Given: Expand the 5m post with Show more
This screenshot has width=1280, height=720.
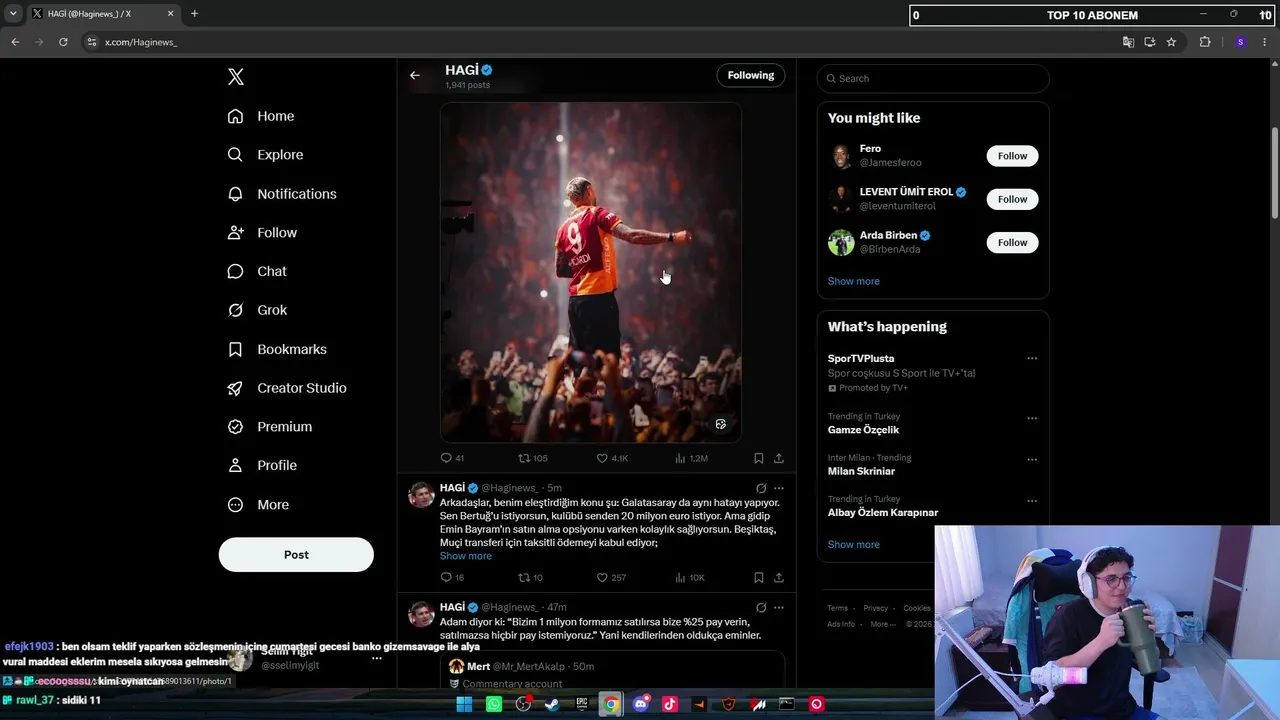Looking at the screenshot, I should [x=466, y=556].
